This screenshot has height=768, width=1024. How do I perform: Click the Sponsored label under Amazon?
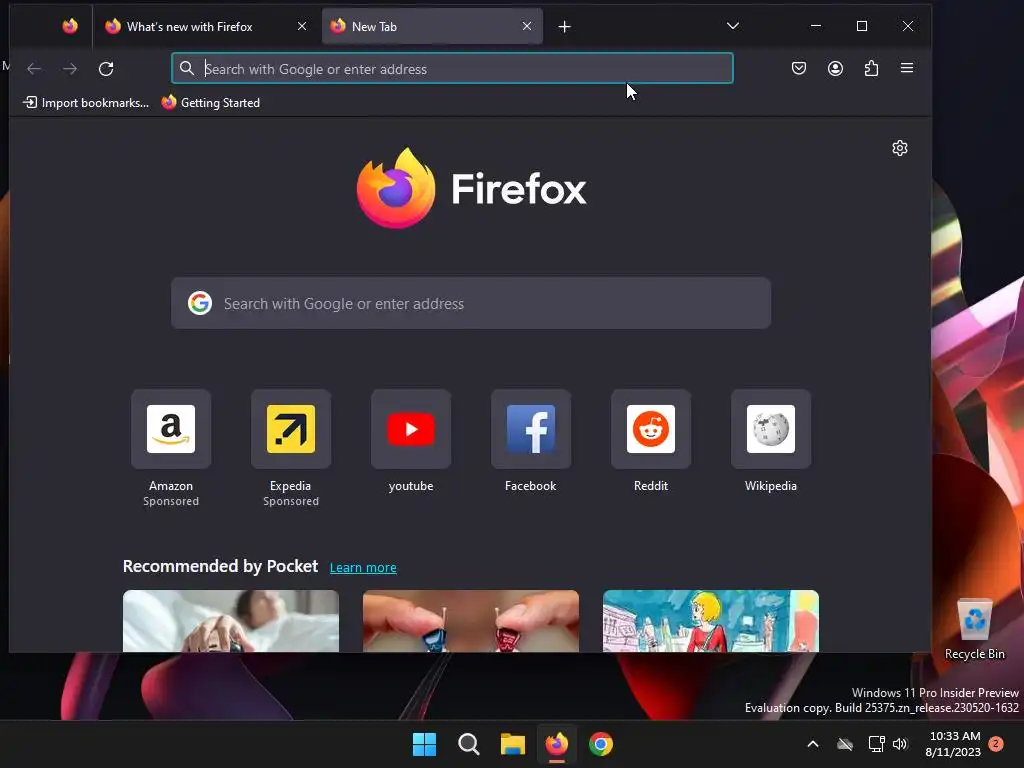click(171, 502)
